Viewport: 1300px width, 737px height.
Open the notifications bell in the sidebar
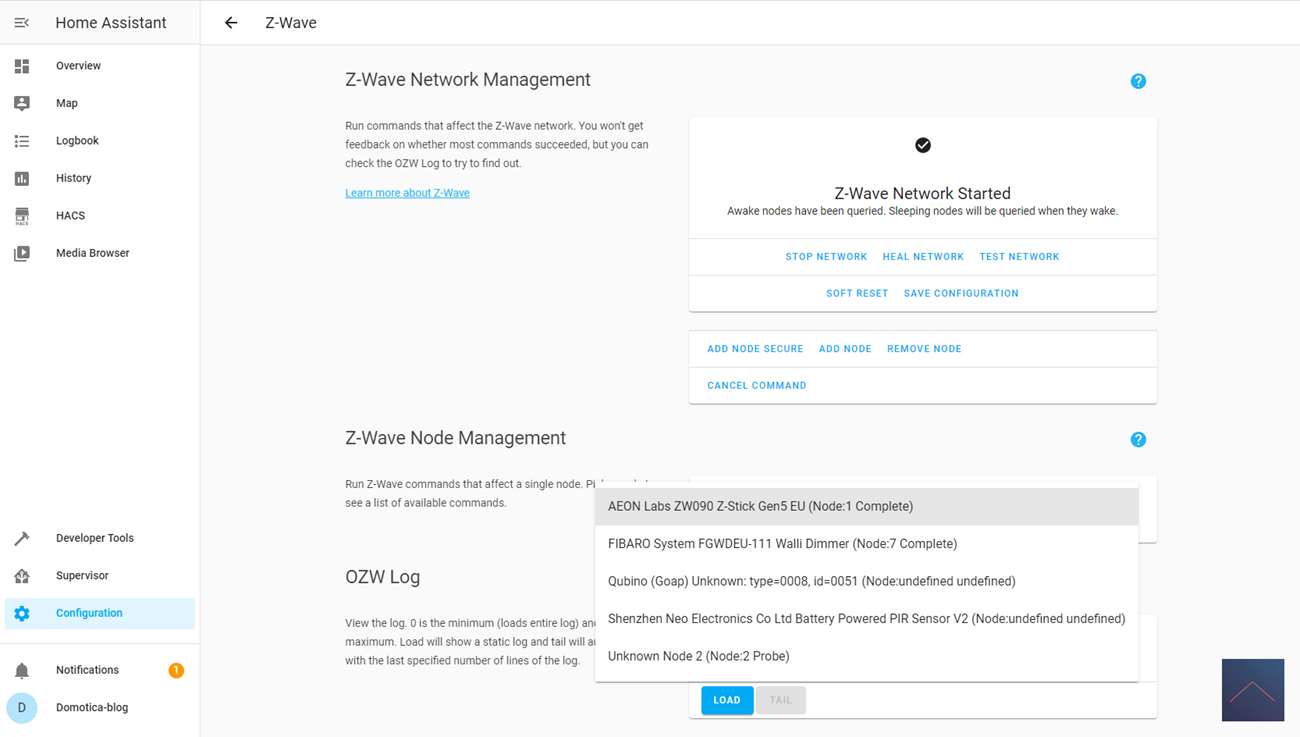22,670
